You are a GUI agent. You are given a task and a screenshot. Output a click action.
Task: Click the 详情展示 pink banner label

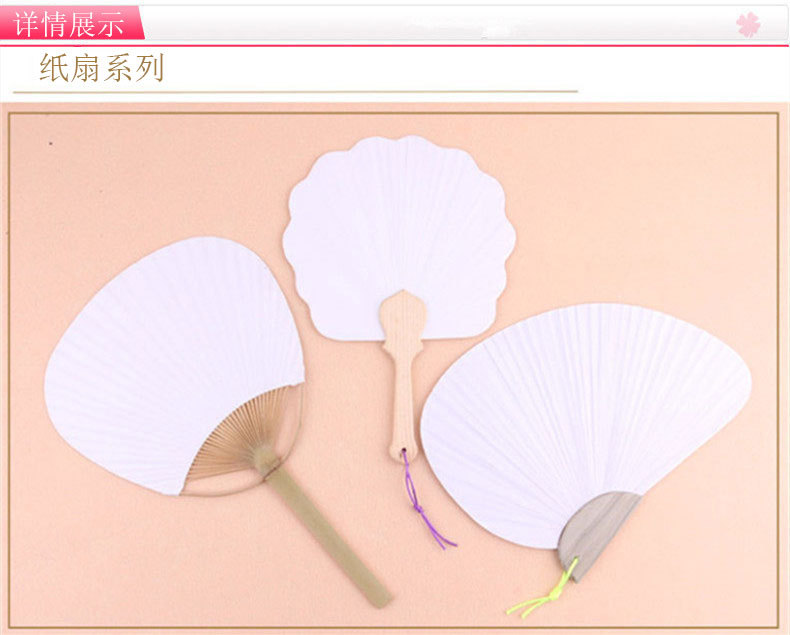point(71,23)
